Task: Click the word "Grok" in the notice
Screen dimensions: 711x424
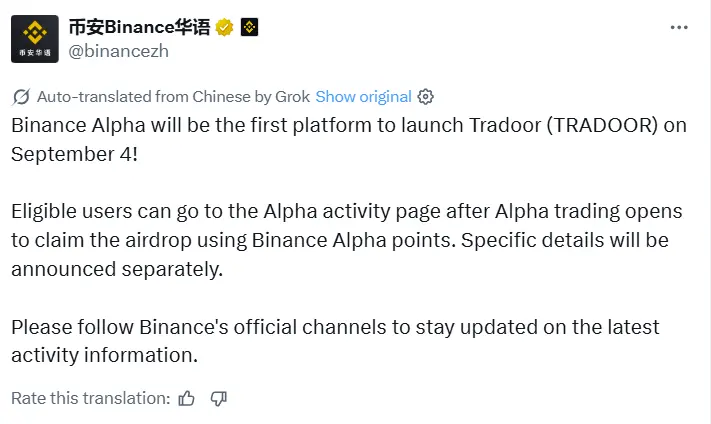Action: 291,97
